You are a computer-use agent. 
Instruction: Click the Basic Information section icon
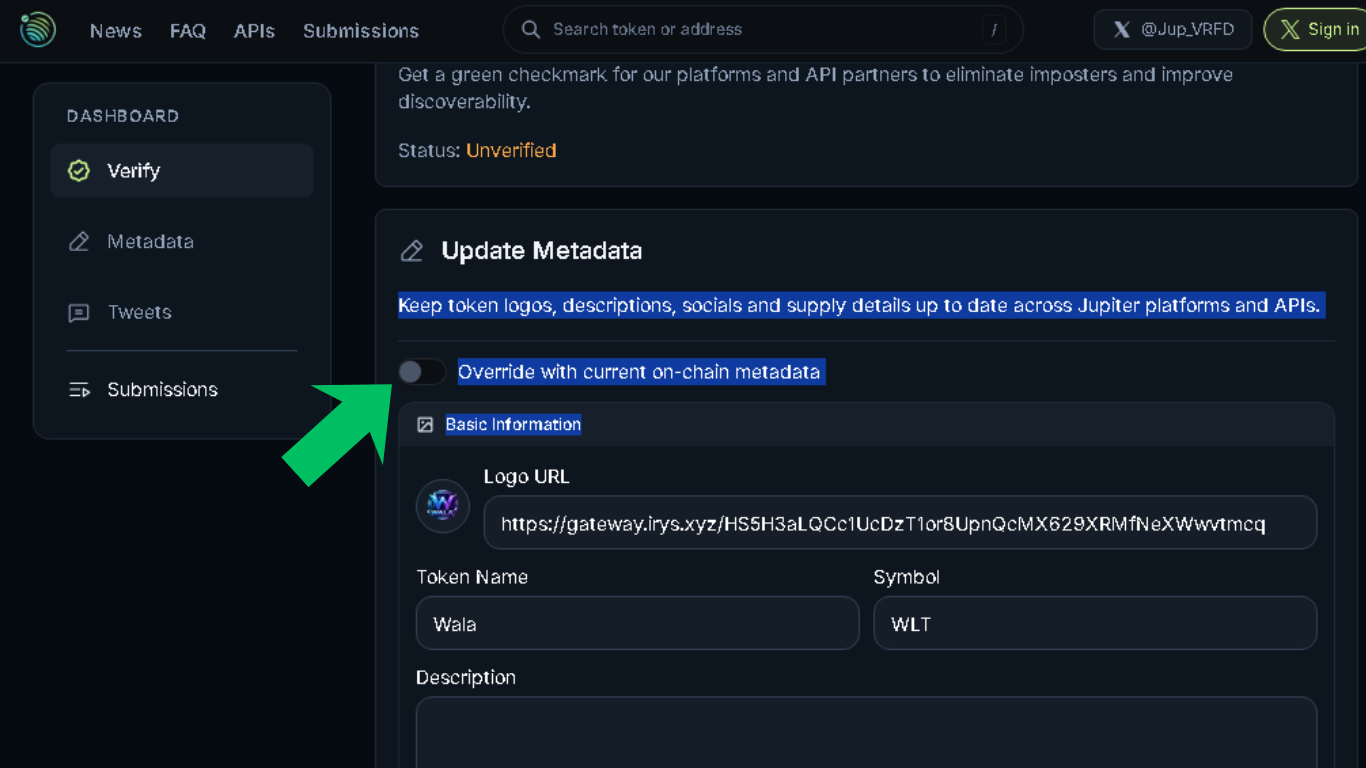pos(425,424)
